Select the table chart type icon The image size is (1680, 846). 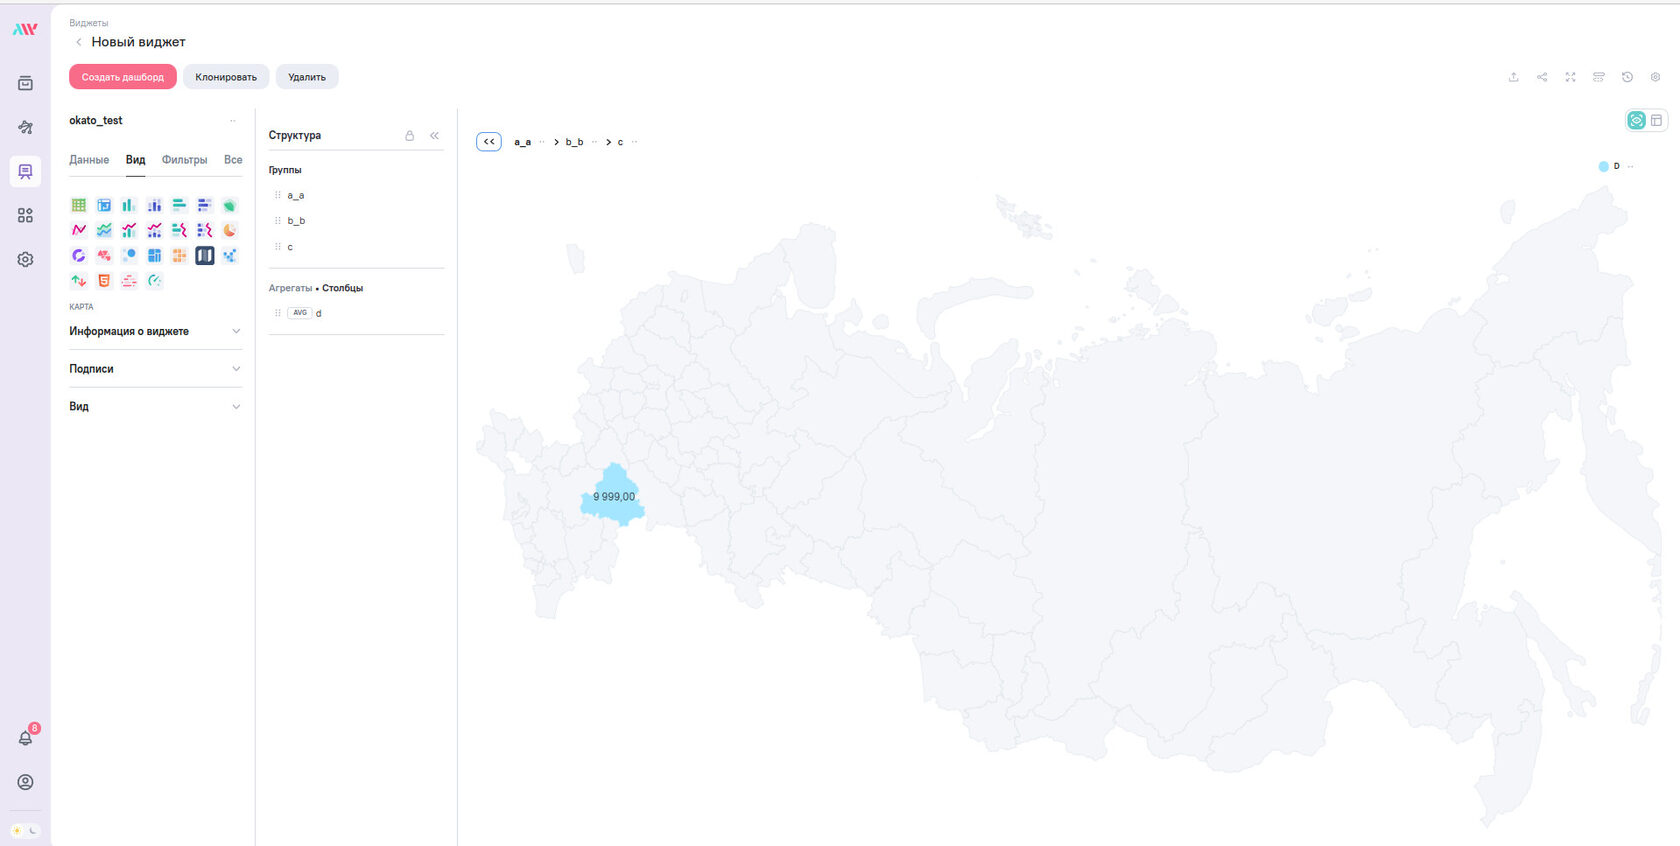(x=78, y=205)
